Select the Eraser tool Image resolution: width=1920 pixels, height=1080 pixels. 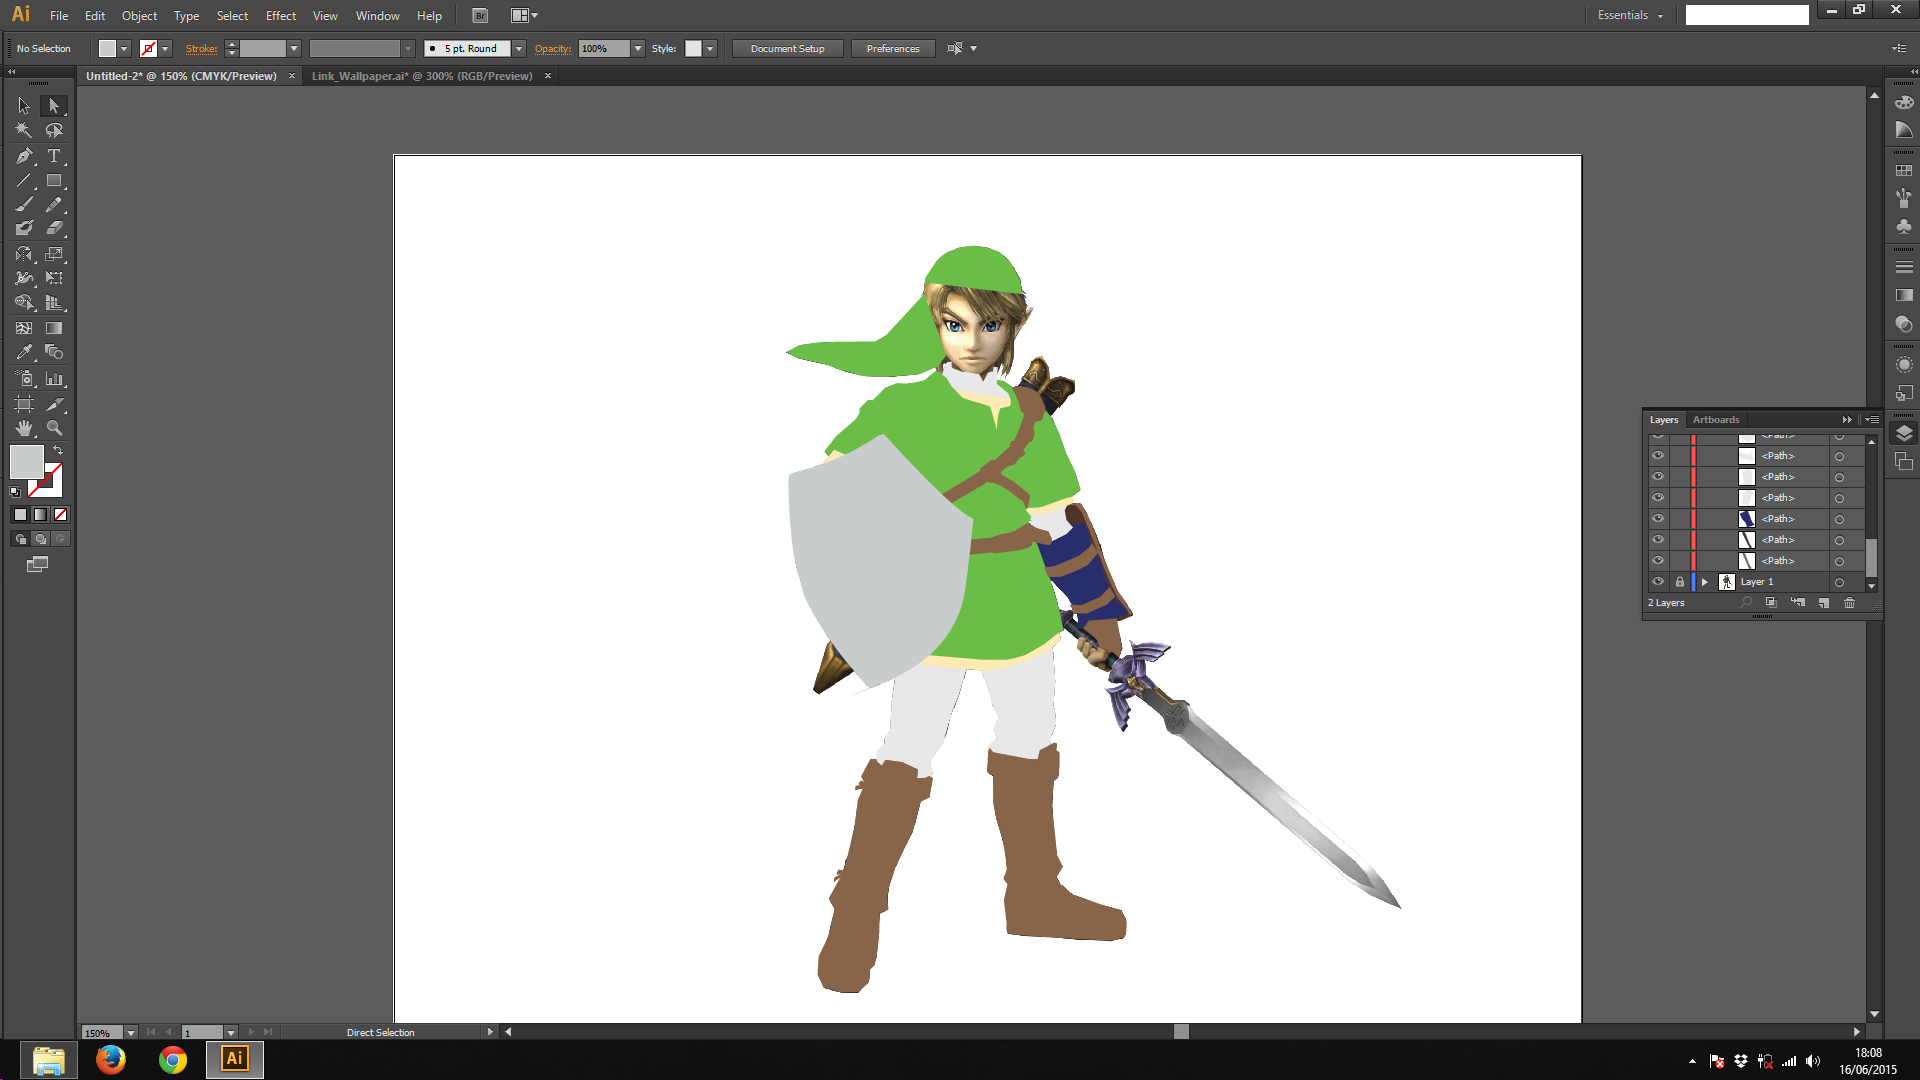[54, 228]
